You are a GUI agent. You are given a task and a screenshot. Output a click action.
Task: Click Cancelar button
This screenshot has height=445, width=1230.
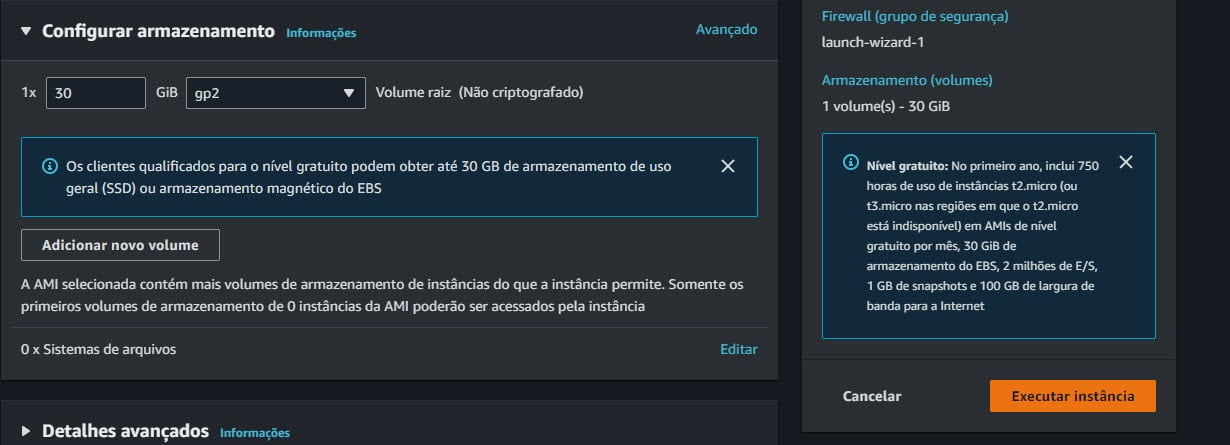[872, 396]
